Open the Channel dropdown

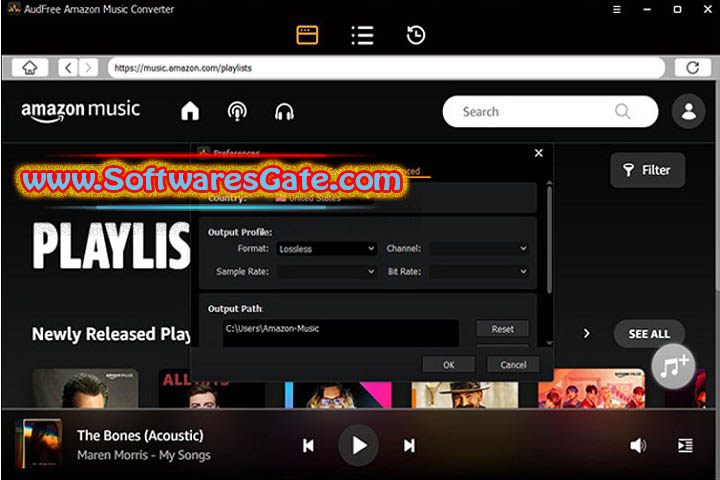pyautogui.click(x=479, y=248)
